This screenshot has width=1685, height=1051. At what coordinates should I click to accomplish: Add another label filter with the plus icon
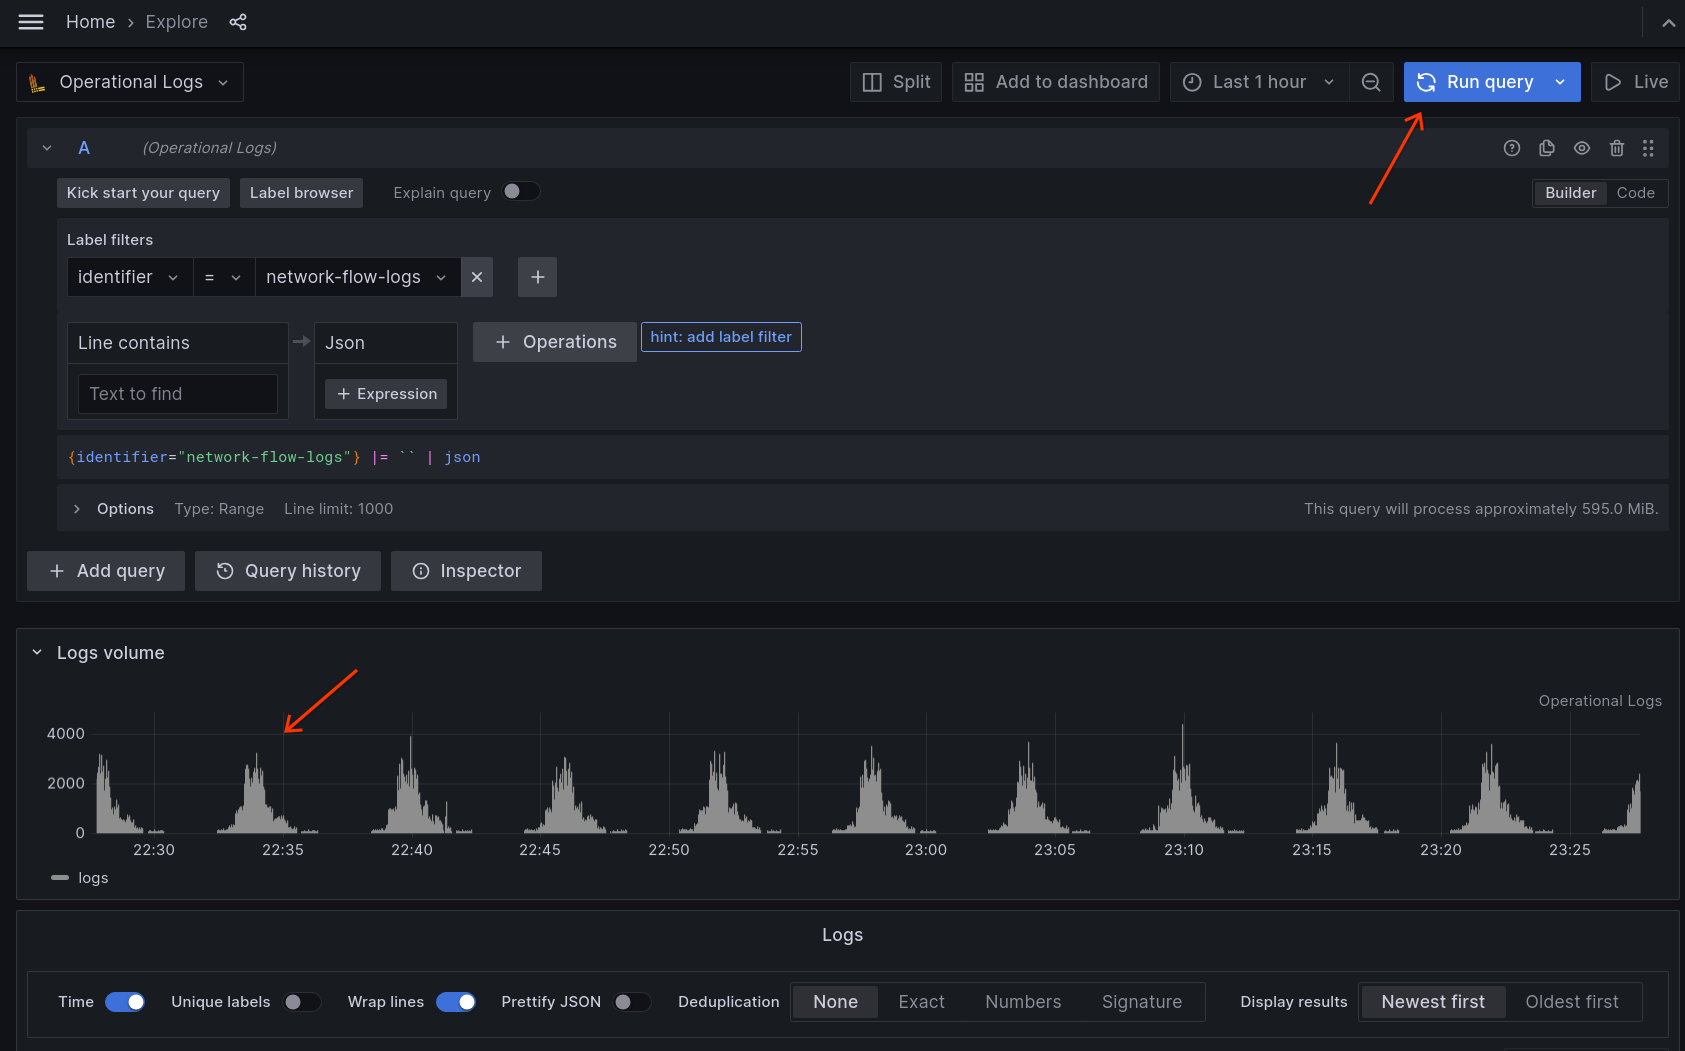click(x=537, y=277)
